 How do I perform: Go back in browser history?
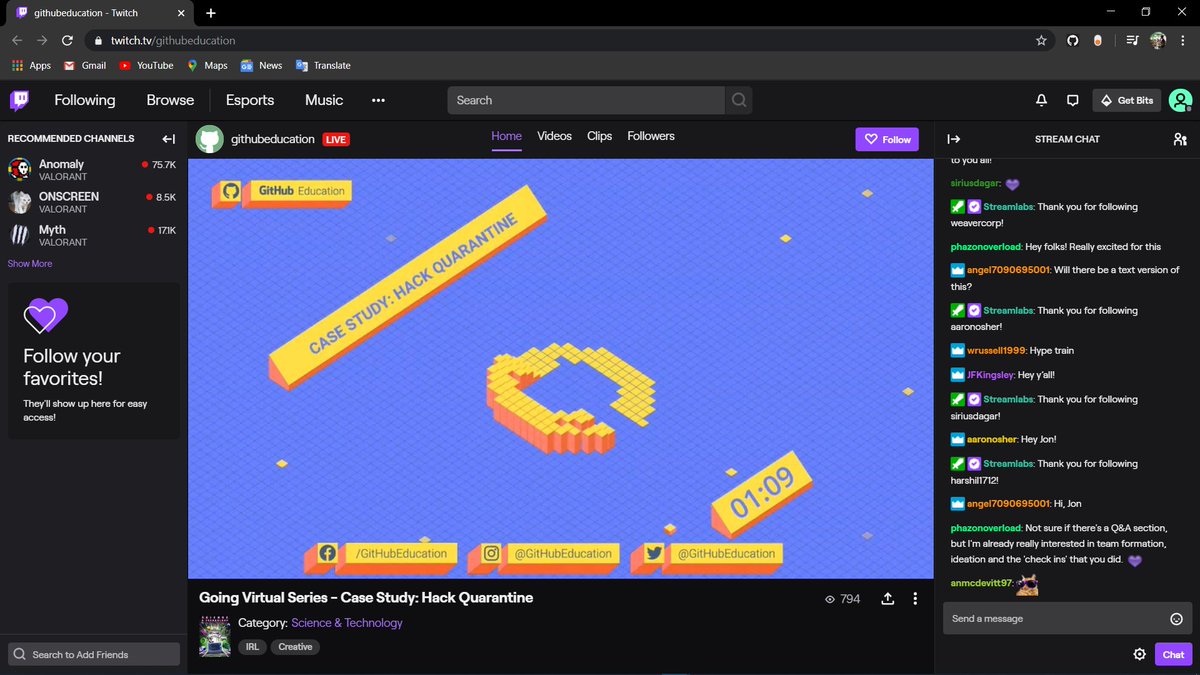[17, 41]
